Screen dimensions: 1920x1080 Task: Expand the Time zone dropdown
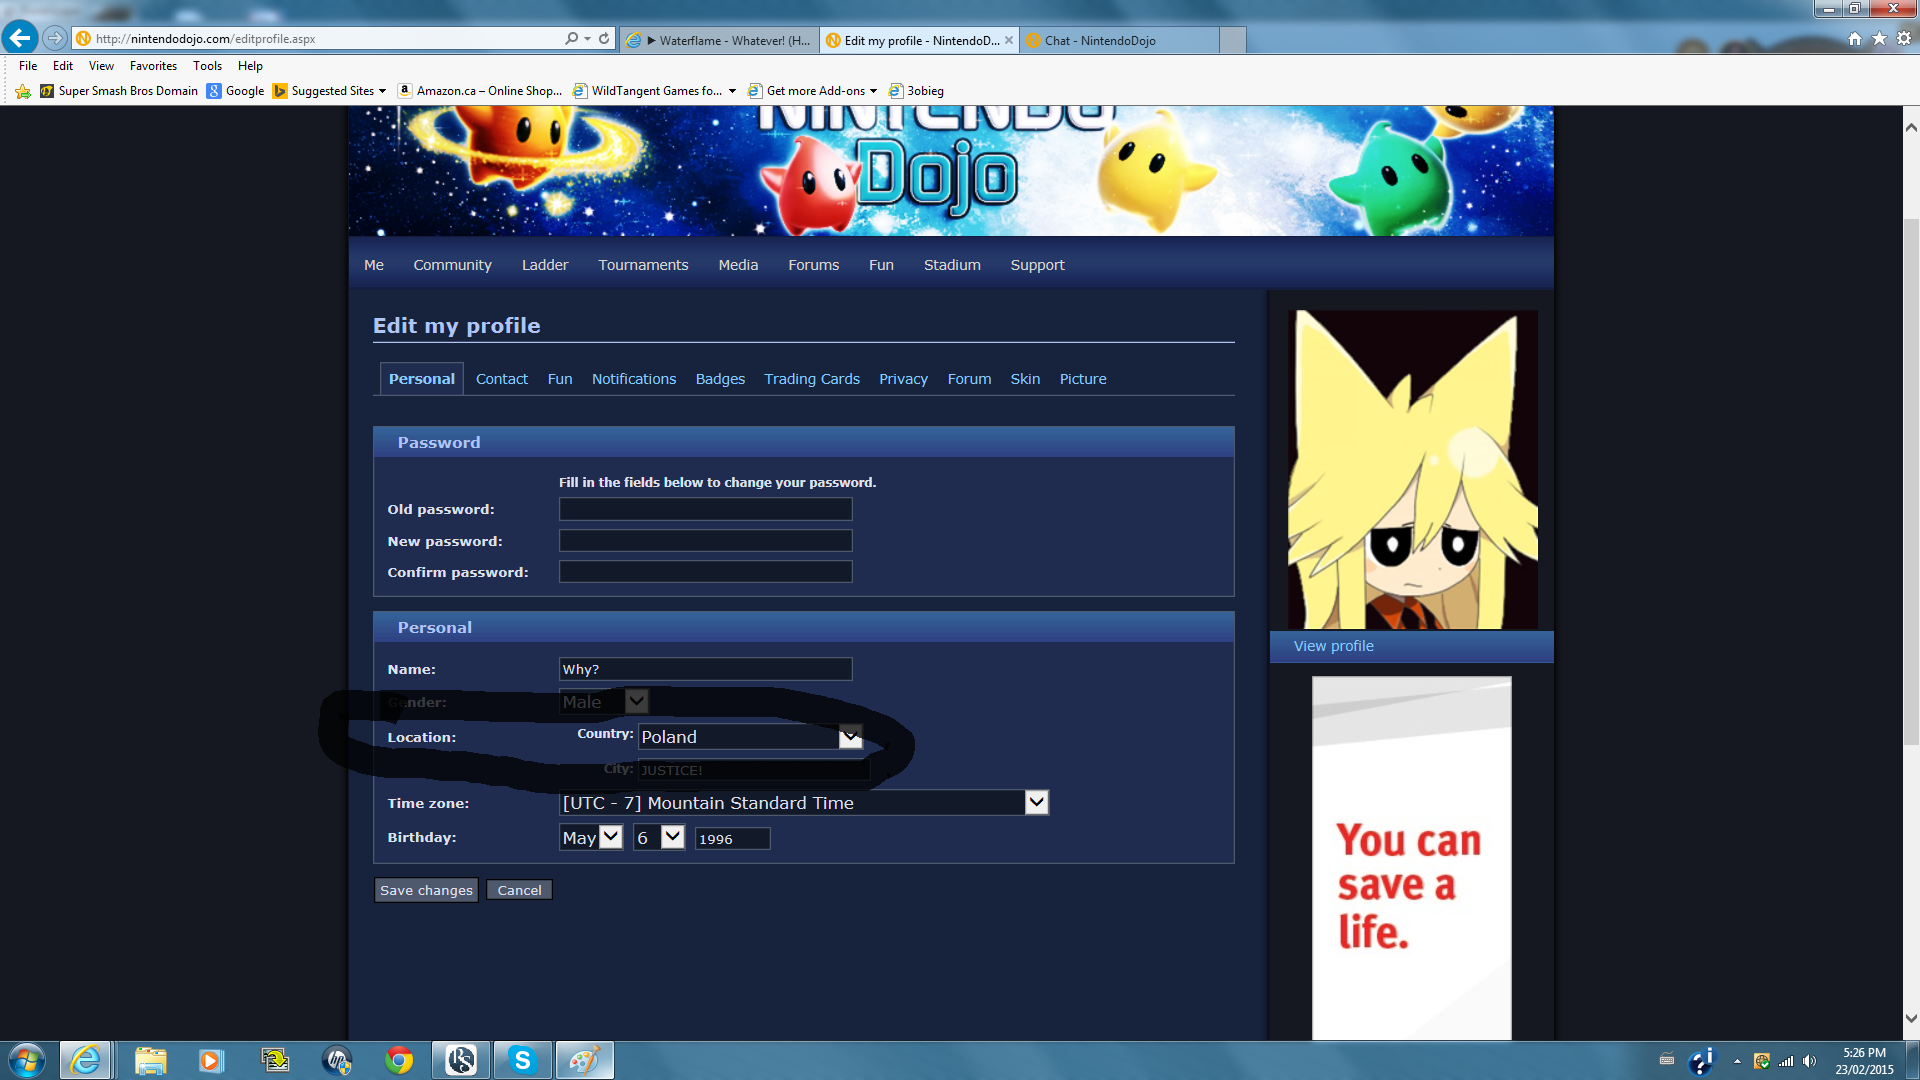pyautogui.click(x=1036, y=803)
